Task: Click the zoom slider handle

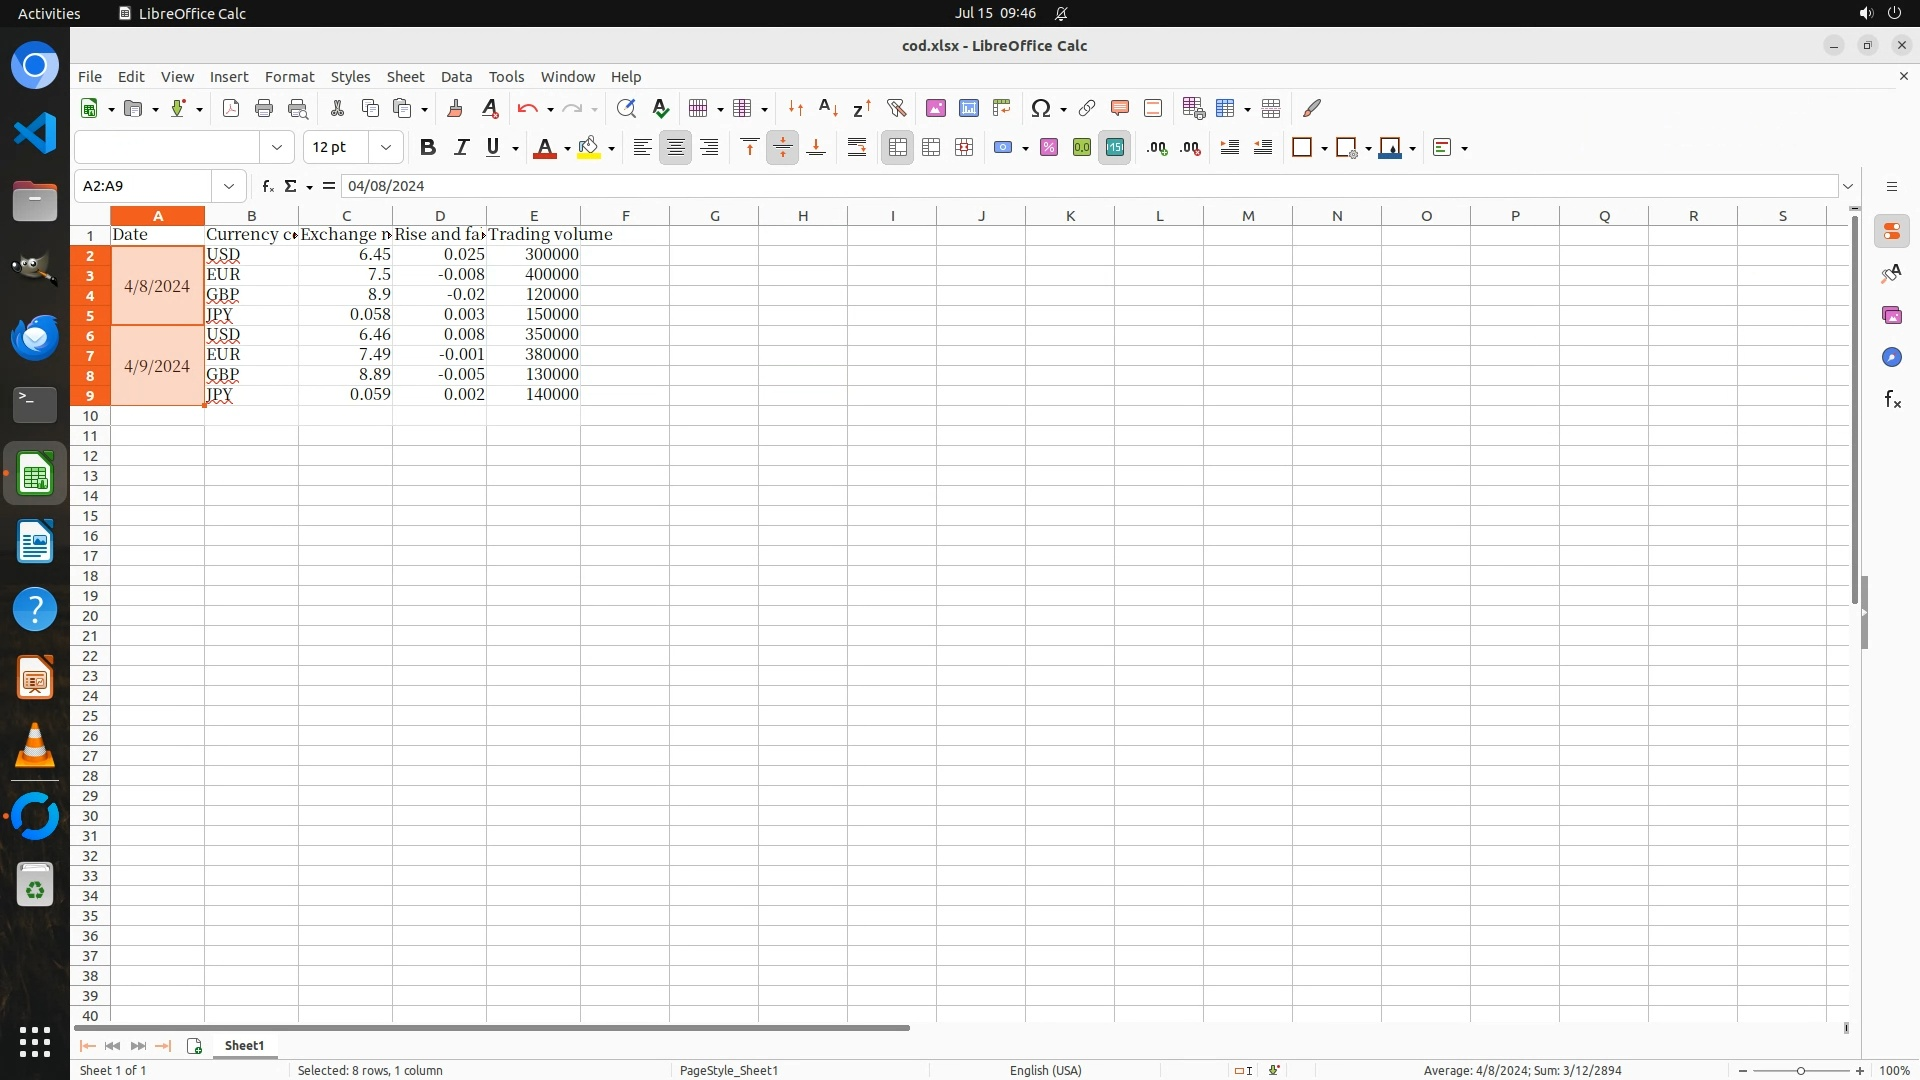Action: (1801, 1070)
